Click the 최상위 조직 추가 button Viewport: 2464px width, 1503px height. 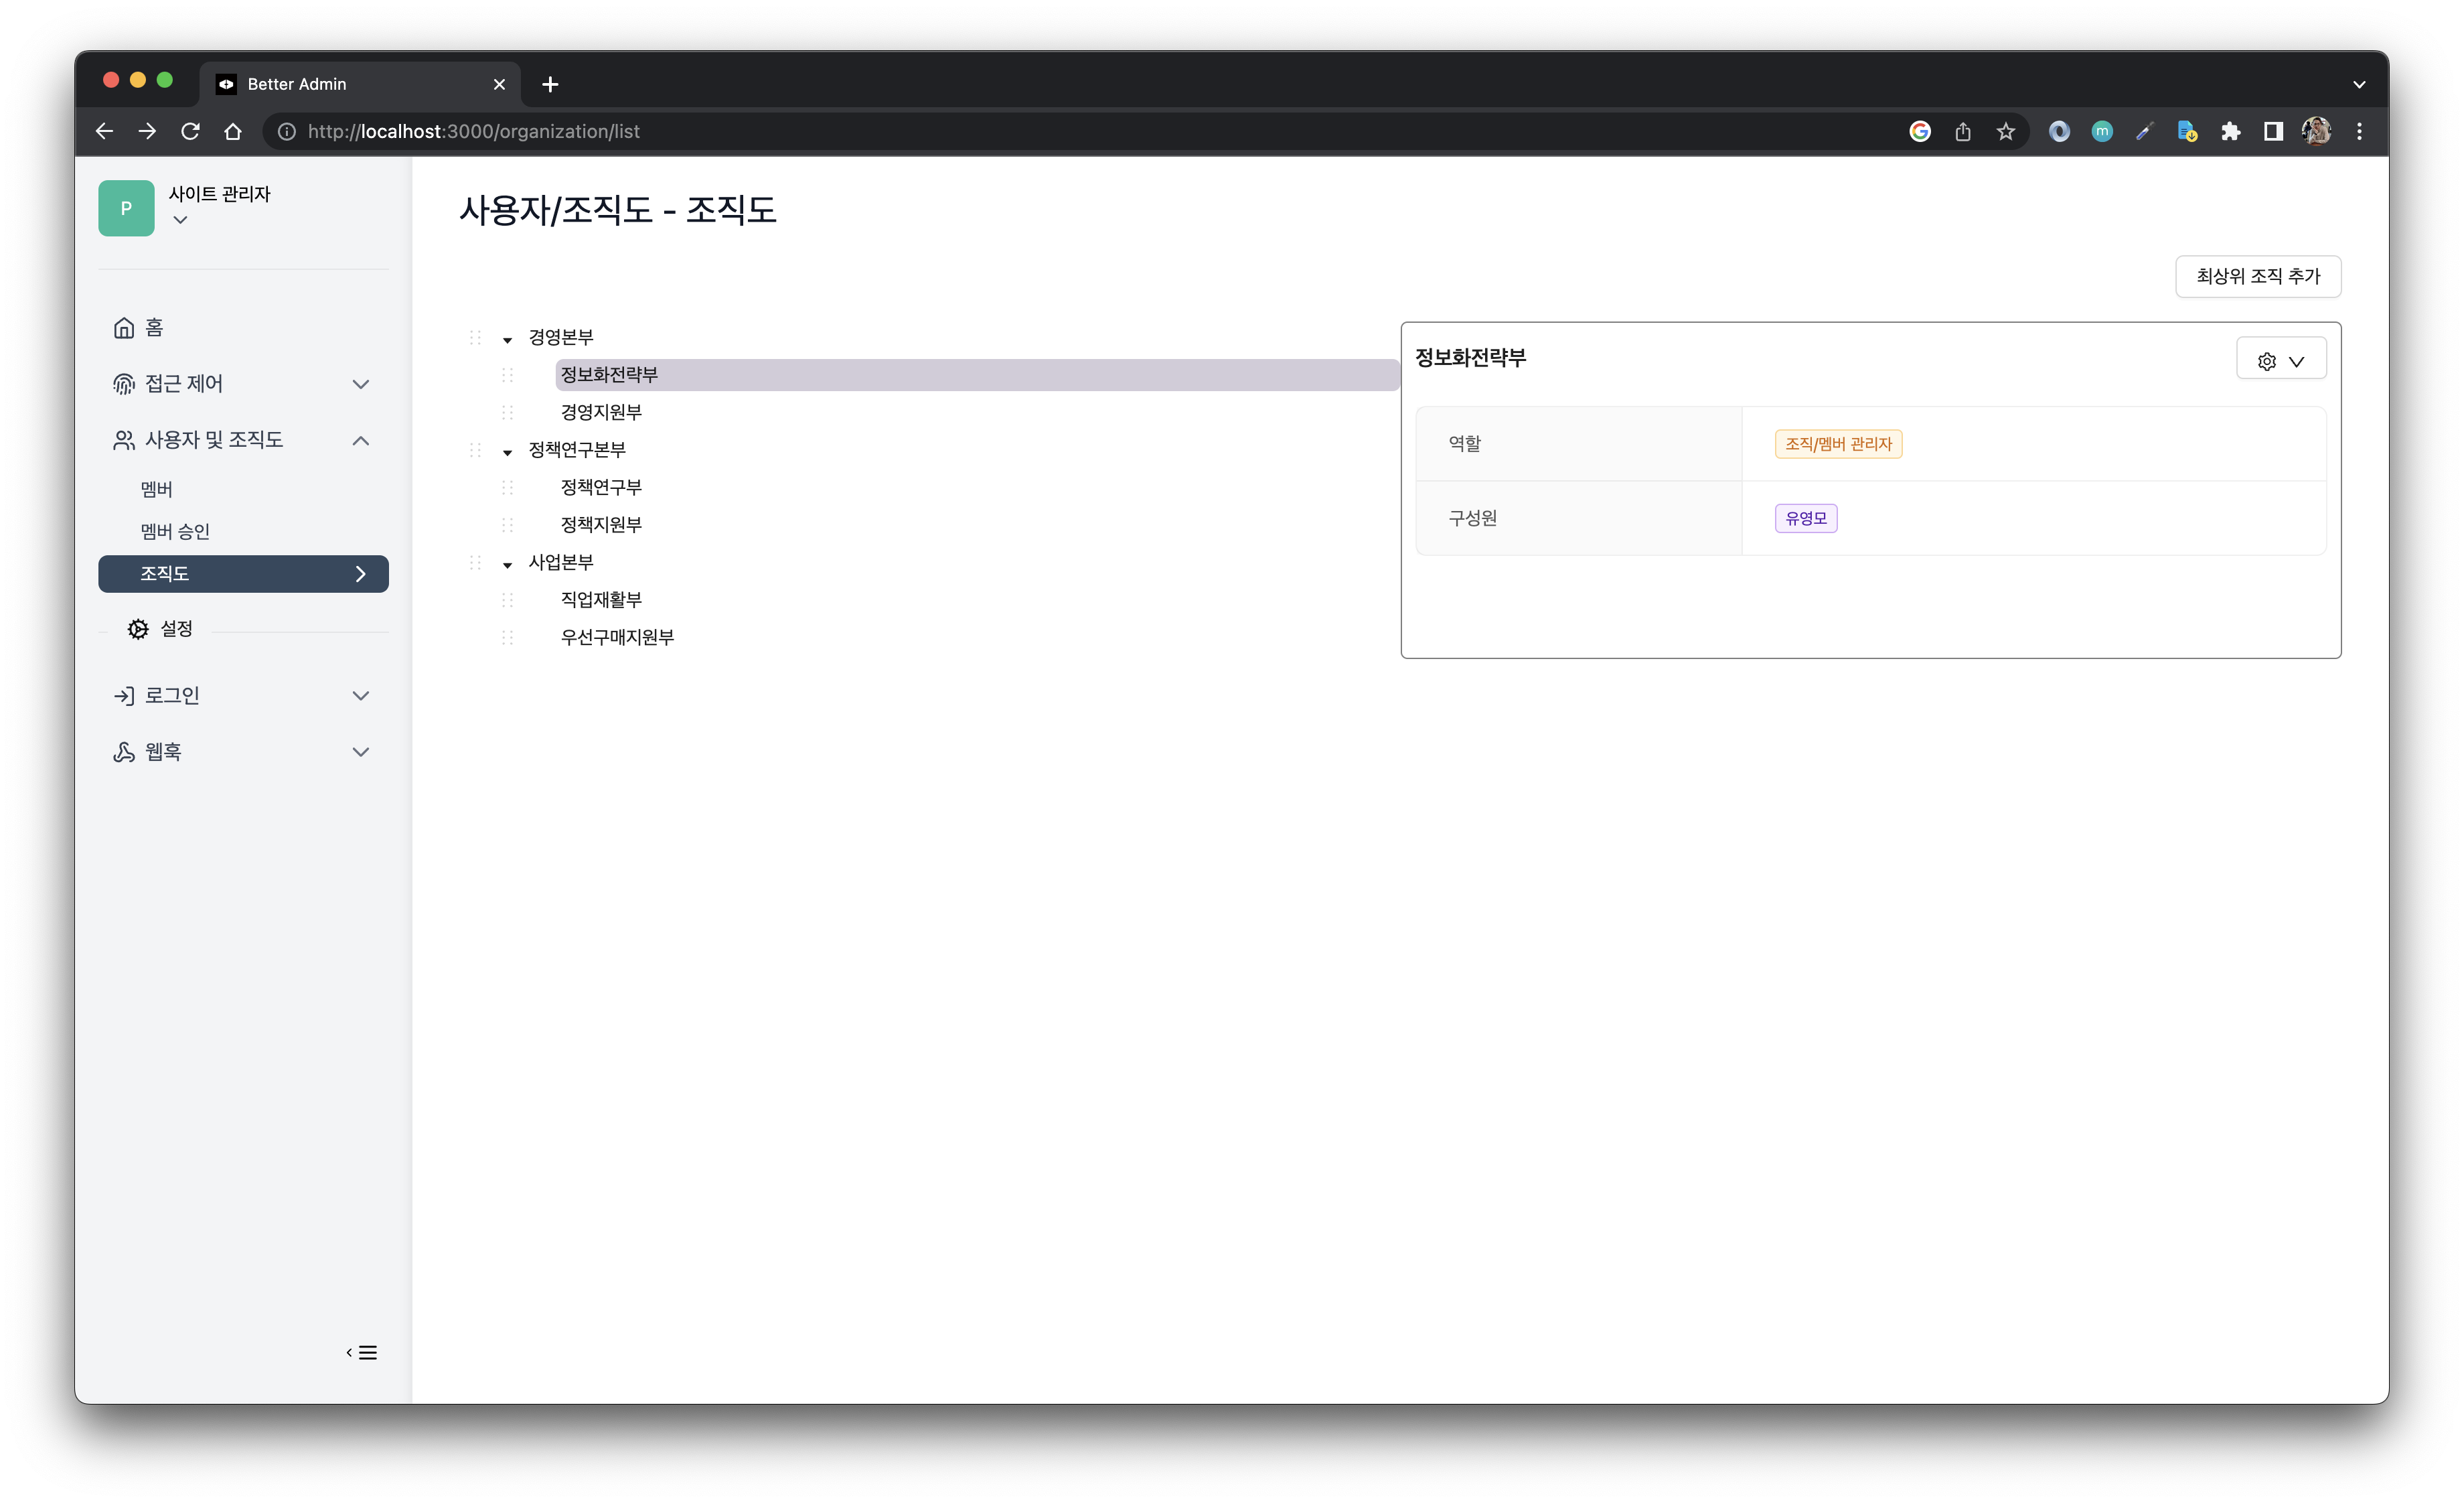[2258, 276]
